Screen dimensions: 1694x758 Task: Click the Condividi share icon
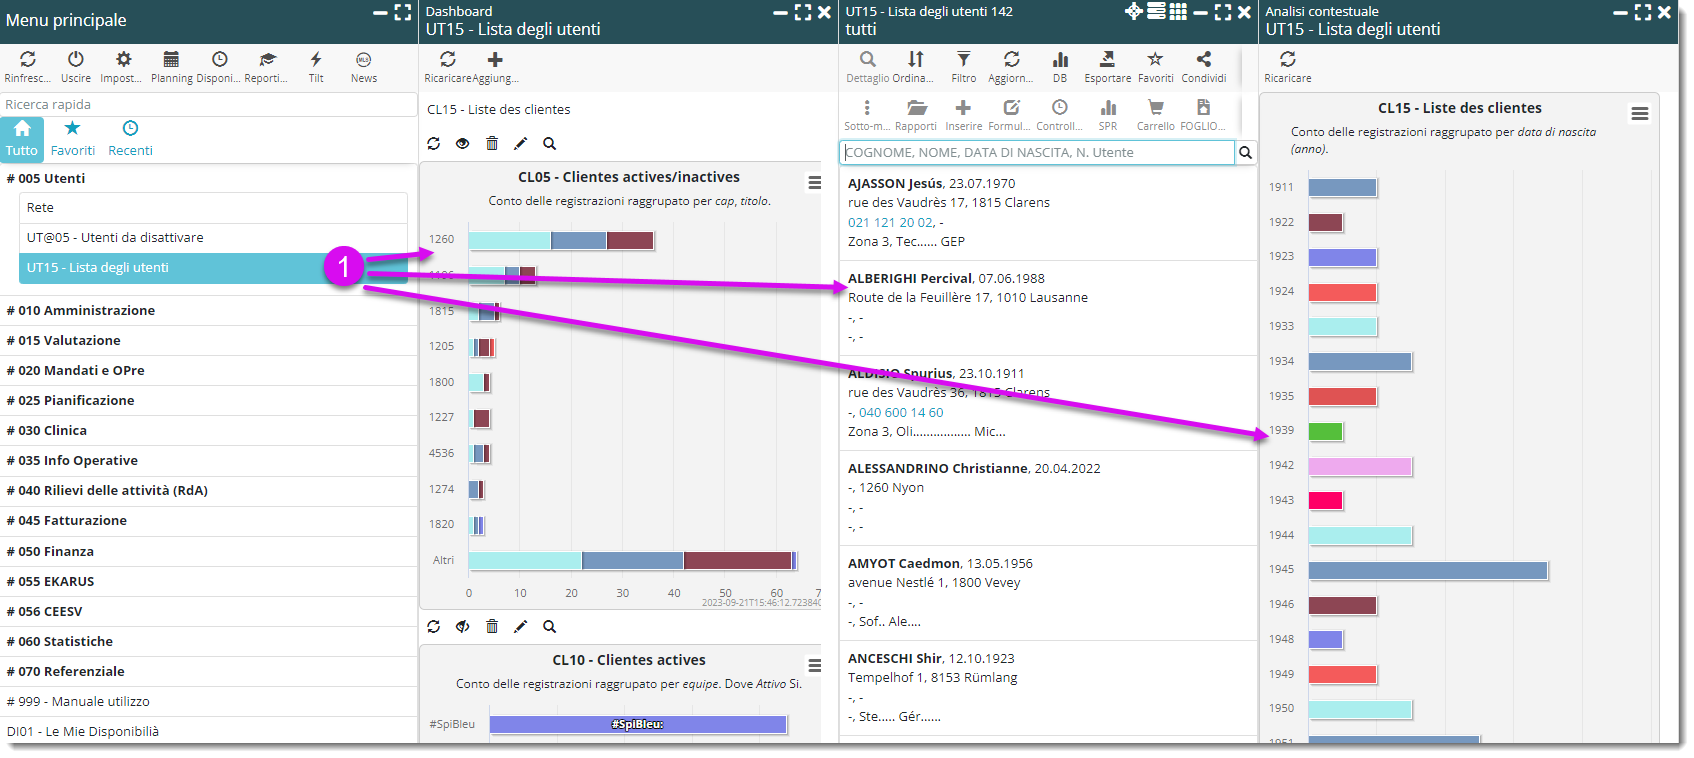point(1203,60)
